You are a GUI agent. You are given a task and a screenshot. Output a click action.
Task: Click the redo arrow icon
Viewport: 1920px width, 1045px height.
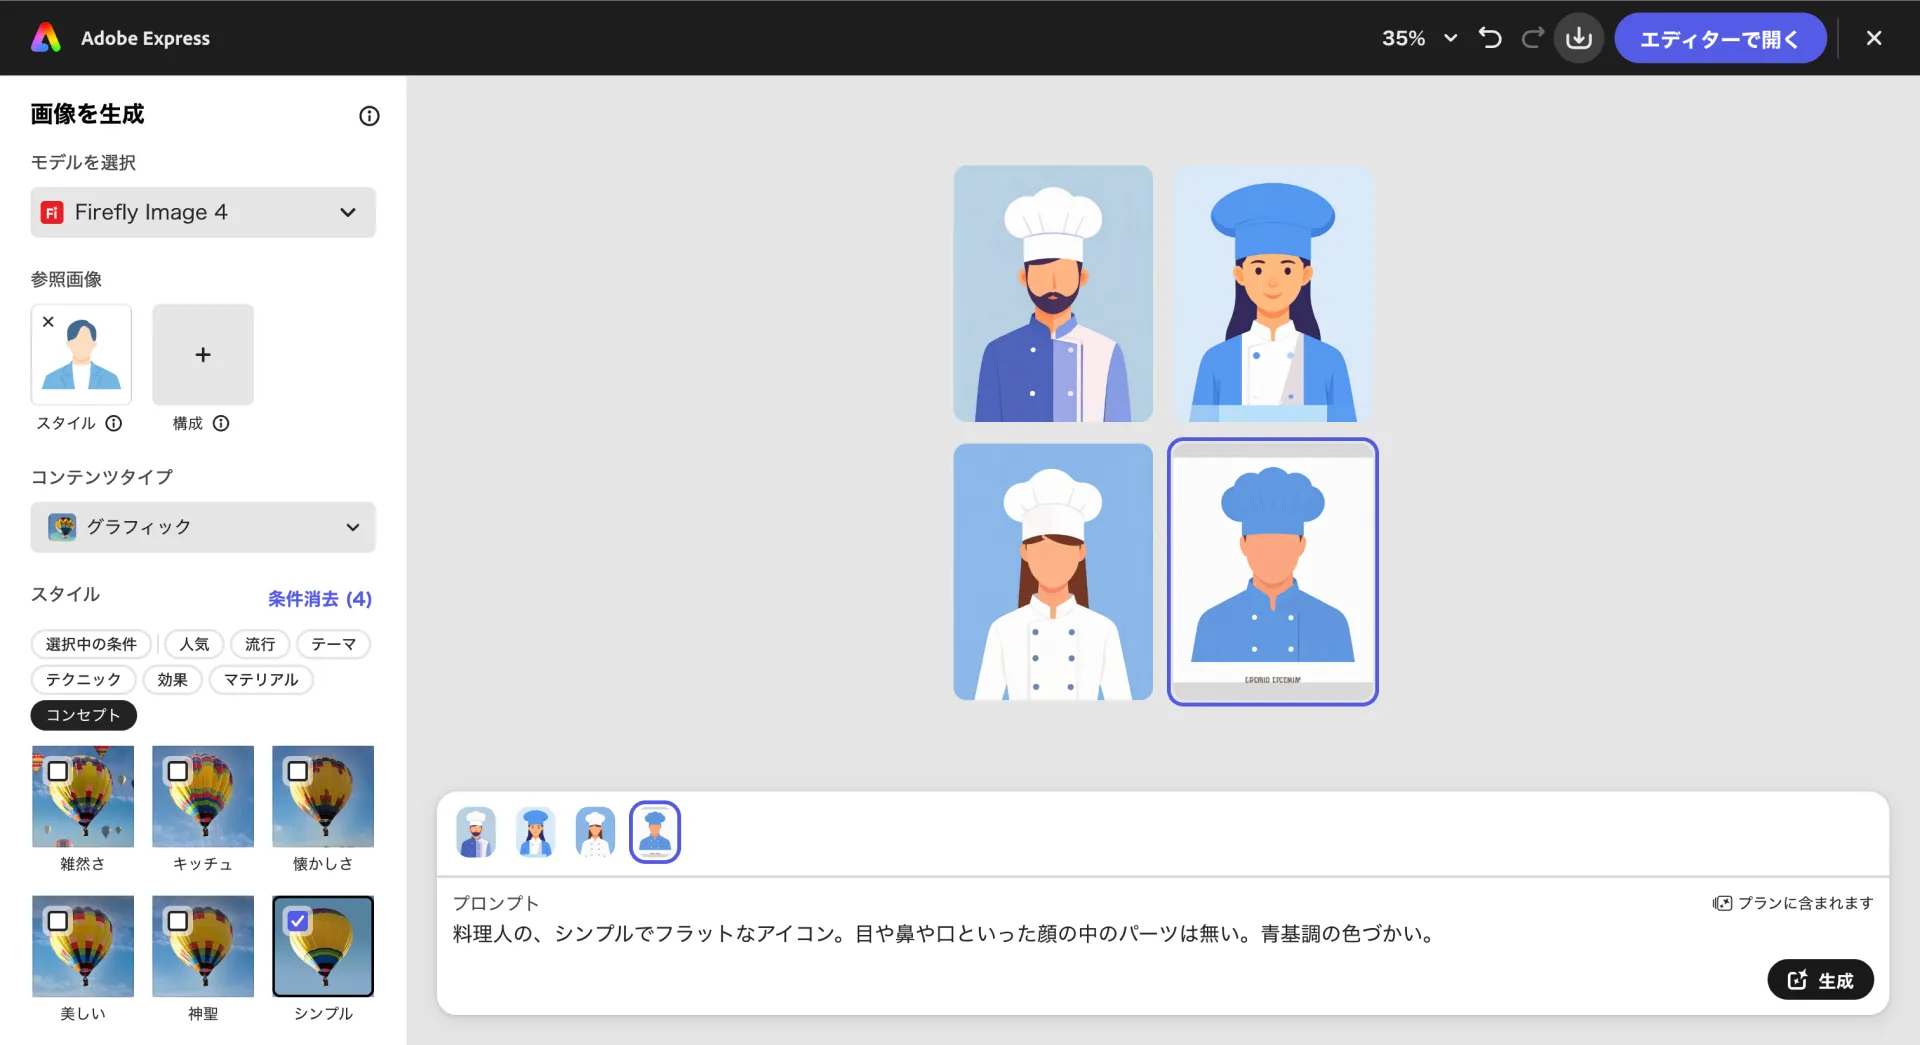(1532, 38)
